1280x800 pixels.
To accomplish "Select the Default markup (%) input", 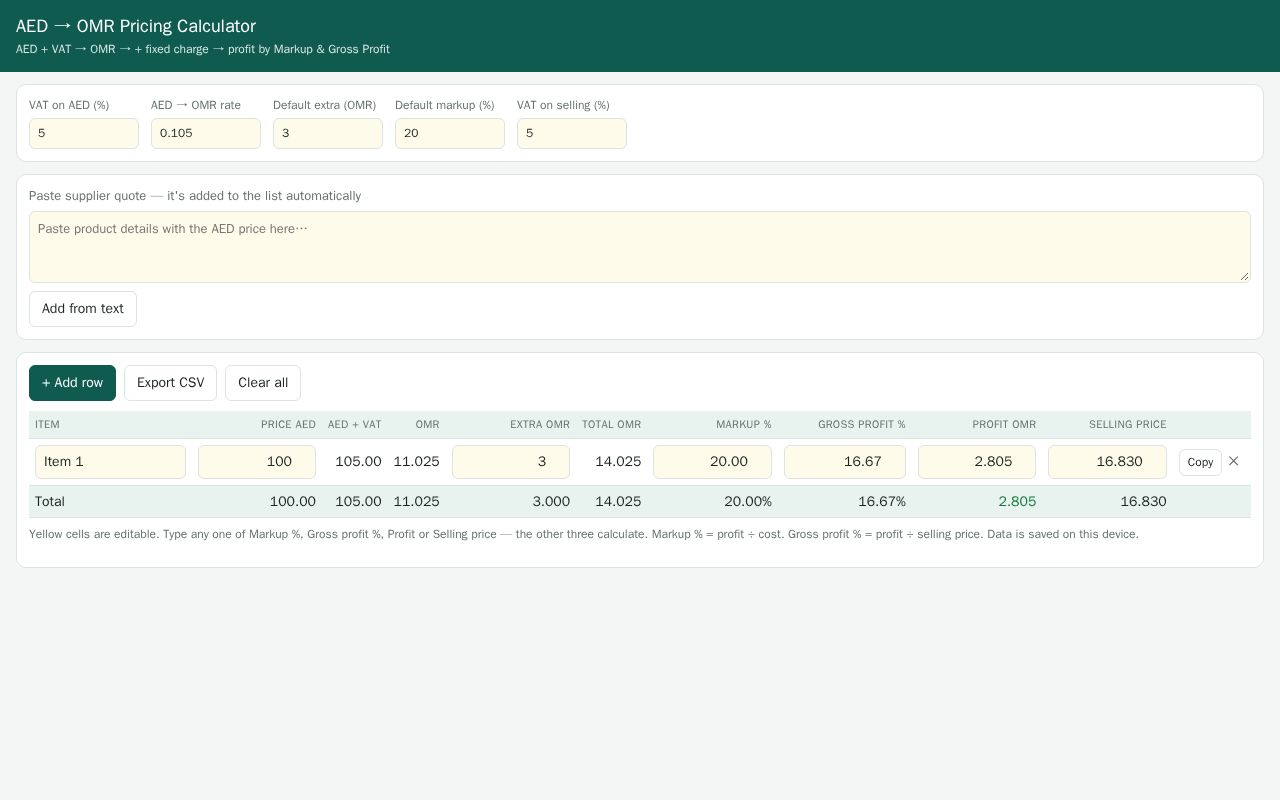I will [x=450, y=133].
